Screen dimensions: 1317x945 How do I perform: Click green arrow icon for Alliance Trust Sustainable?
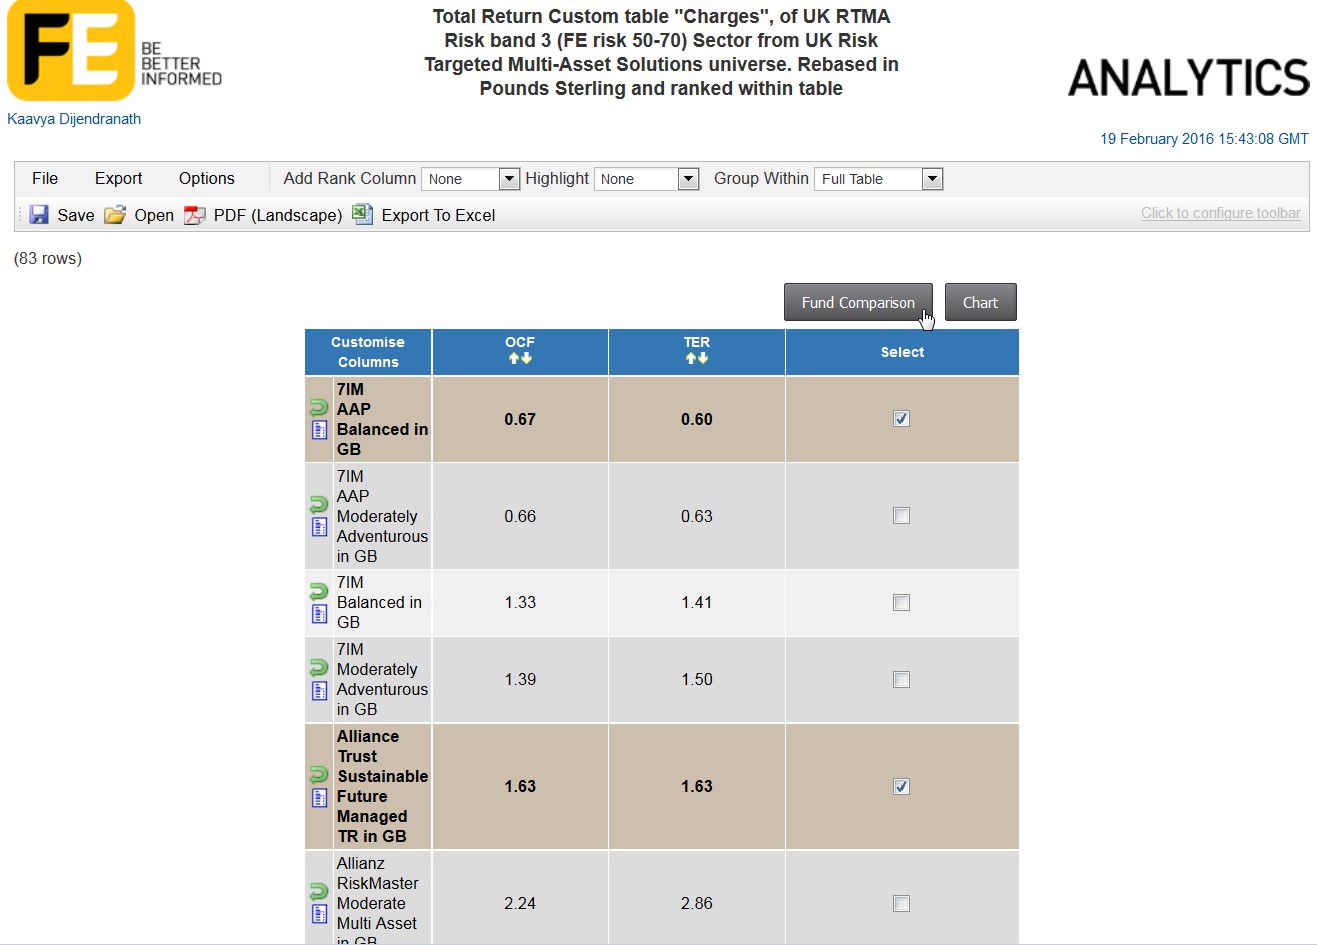point(319,775)
